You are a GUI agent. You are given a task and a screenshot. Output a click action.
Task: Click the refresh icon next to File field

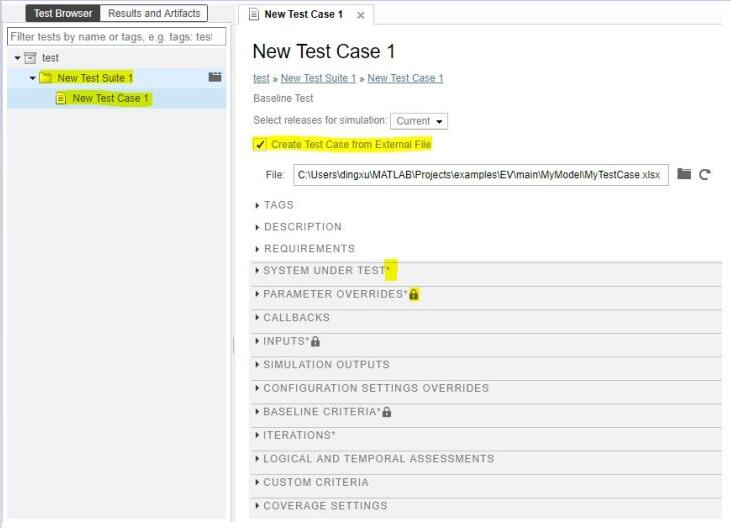pos(705,174)
